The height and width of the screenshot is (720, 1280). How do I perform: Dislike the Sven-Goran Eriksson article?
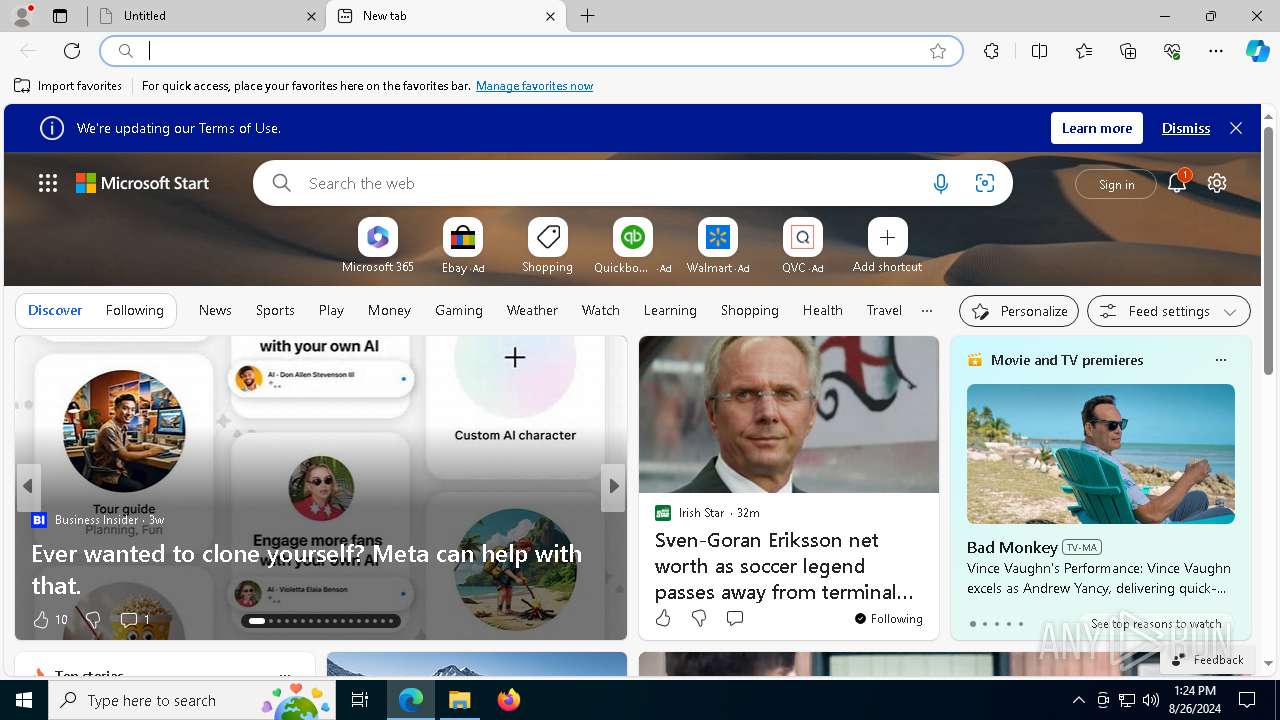point(699,619)
